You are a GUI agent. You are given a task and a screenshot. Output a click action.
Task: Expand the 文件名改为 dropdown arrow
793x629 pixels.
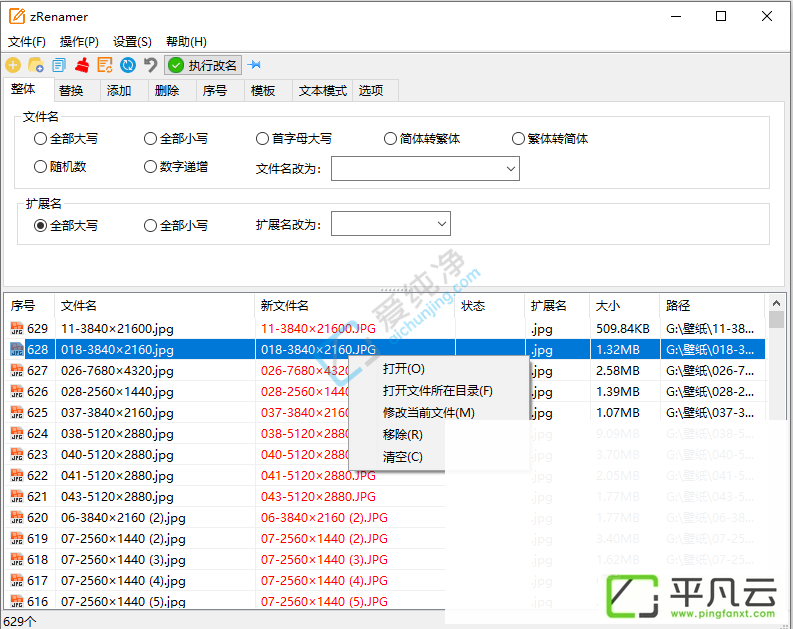511,169
